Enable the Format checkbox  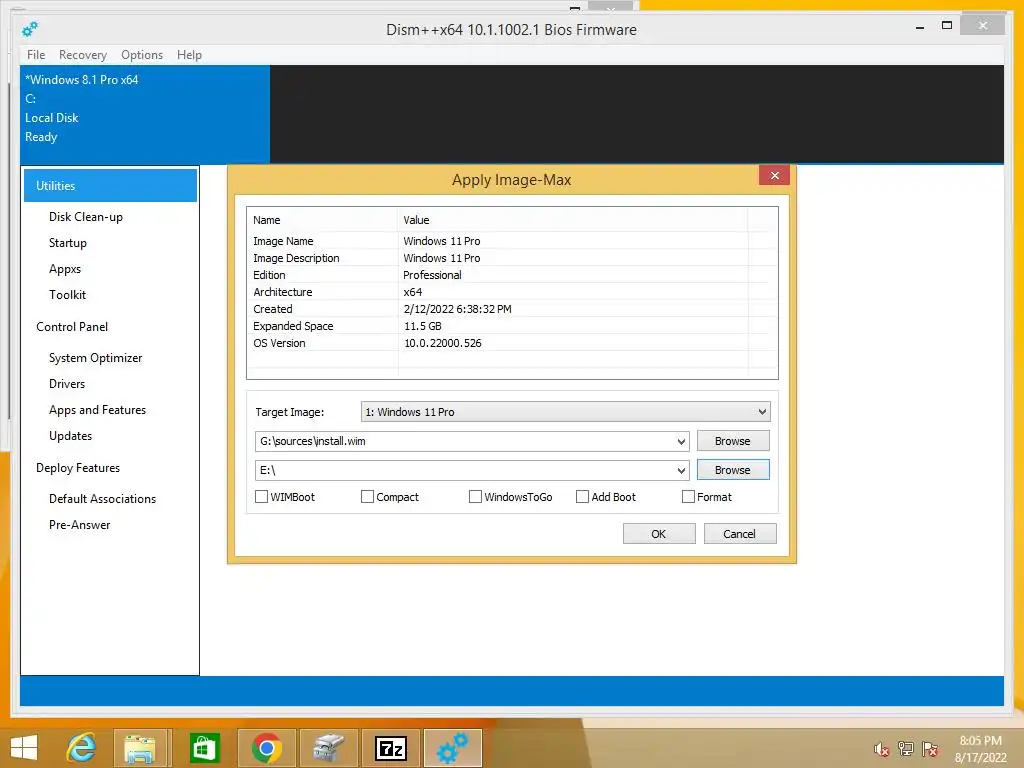688,497
